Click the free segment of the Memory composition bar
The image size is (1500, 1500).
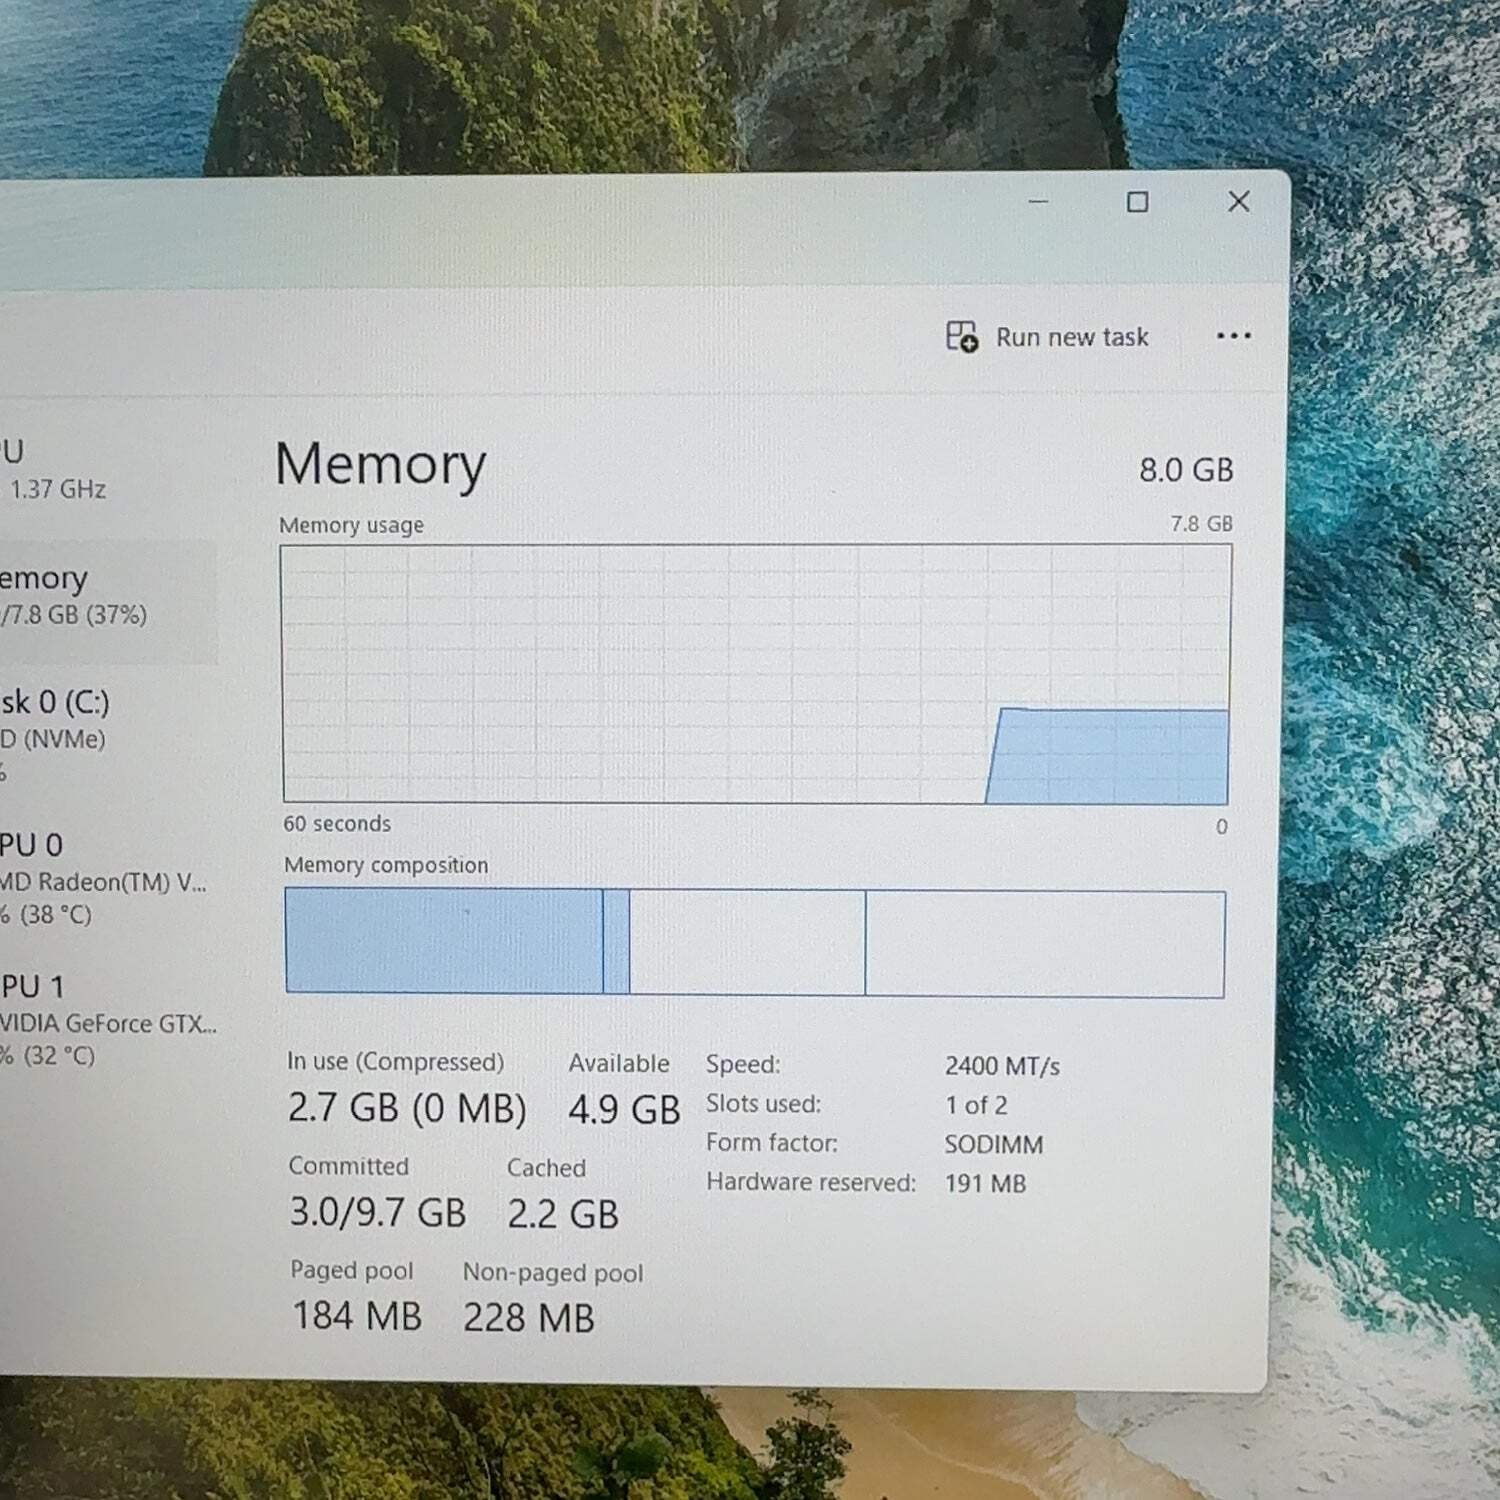[x=1045, y=944]
